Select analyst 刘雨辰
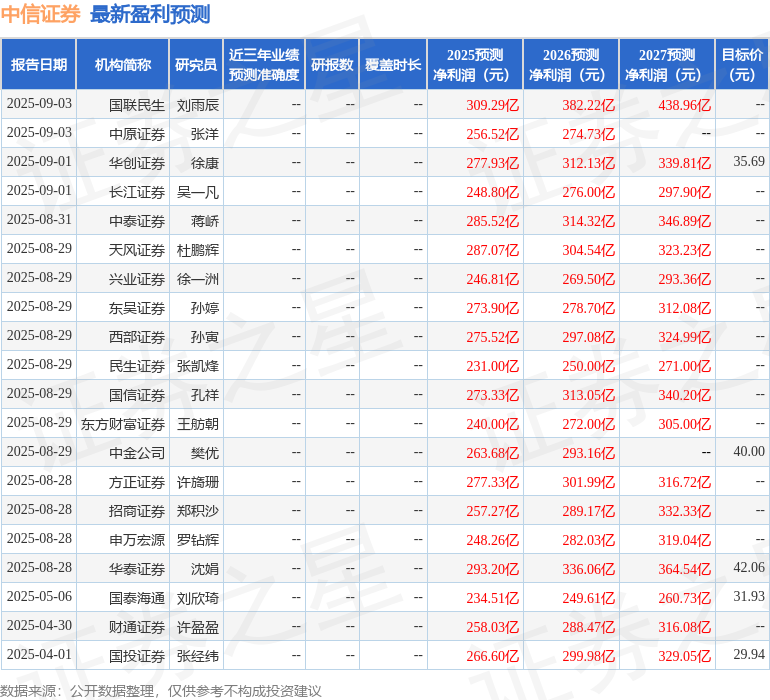Viewport: 770px width, 700px height. click(197, 105)
